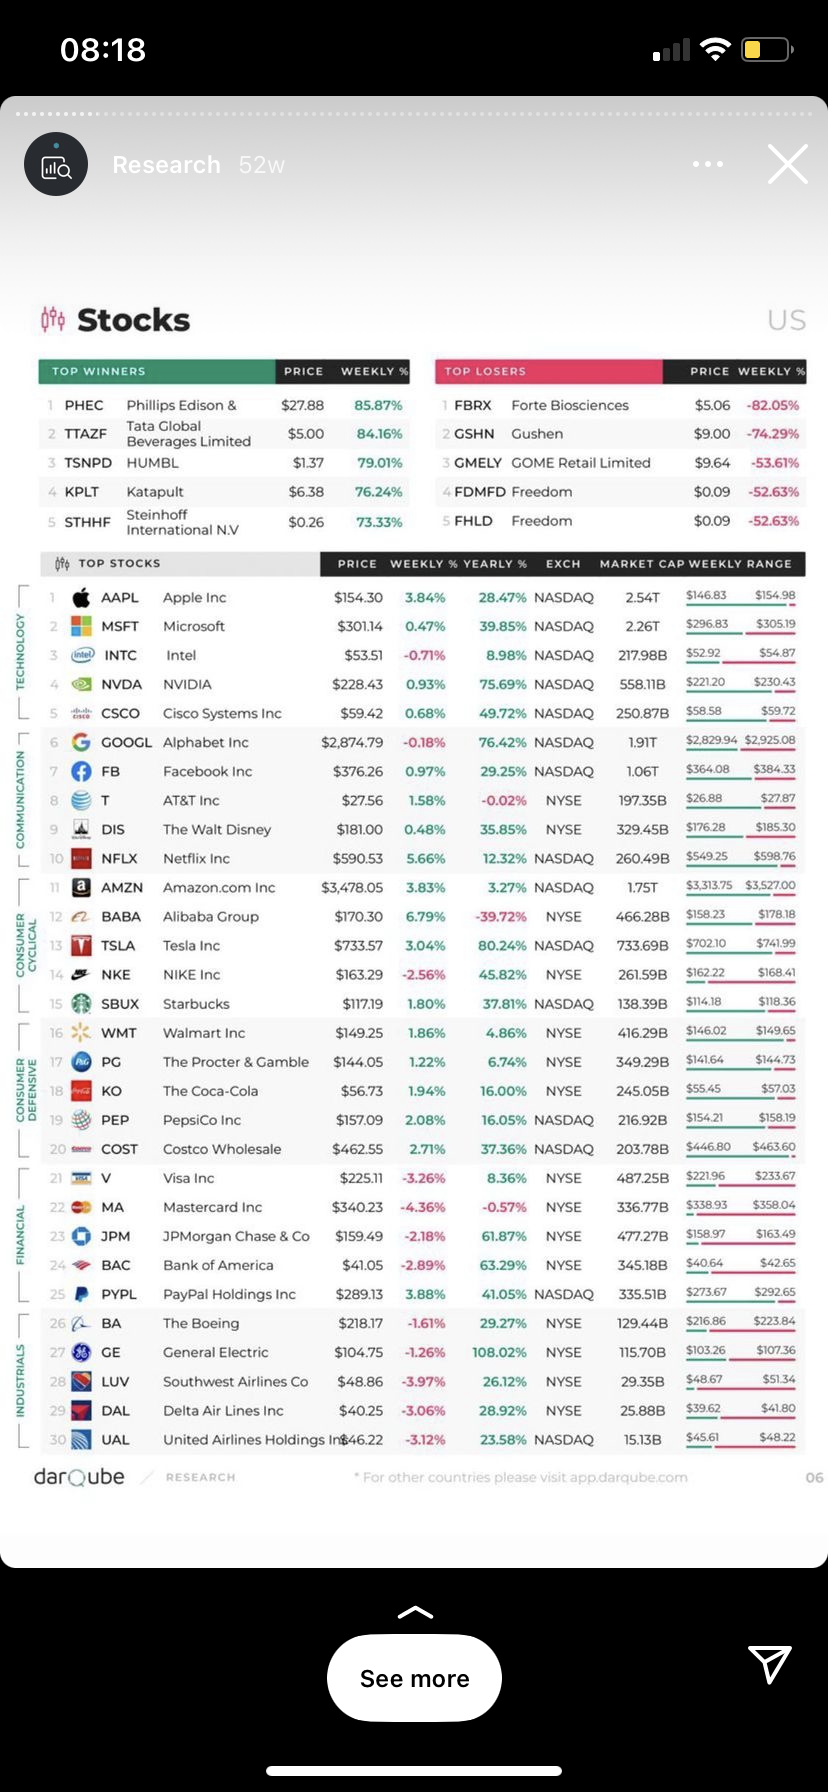The height and width of the screenshot is (1792, 828).
Task: Close the story with the X
Action: 787,164
